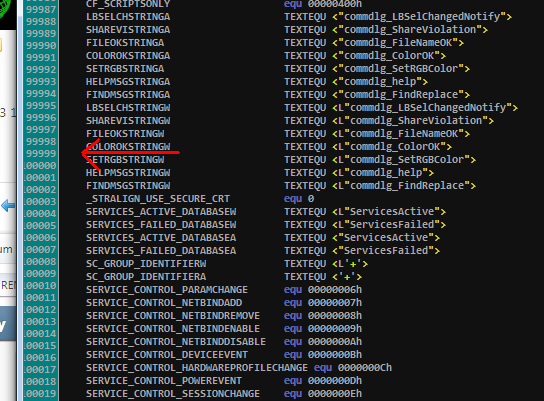Image resolution: width=544 pixels, height=401 pixels.
Task: Select the SERVICES_ACTIVE_DATABASEW identifier
Action: pos(161,212)
